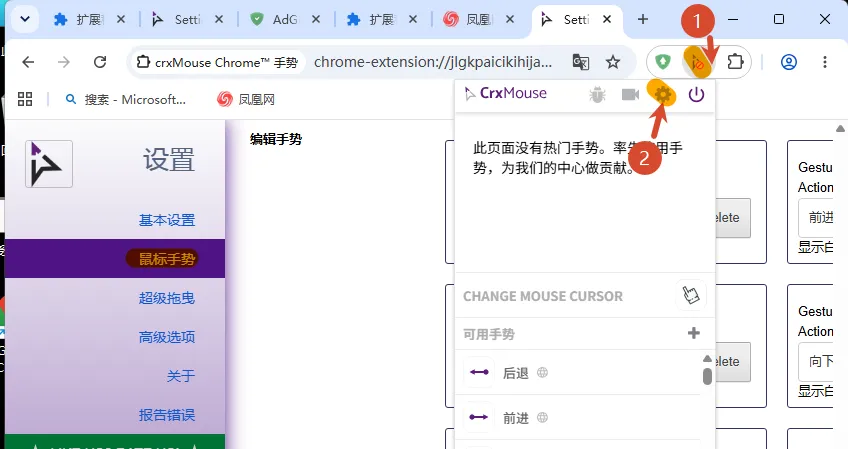Open the 搜索 - Microsoft bookmark
The height and width of the screenshot is (449, 848).
pyautogui.click(x=125, y=99)
